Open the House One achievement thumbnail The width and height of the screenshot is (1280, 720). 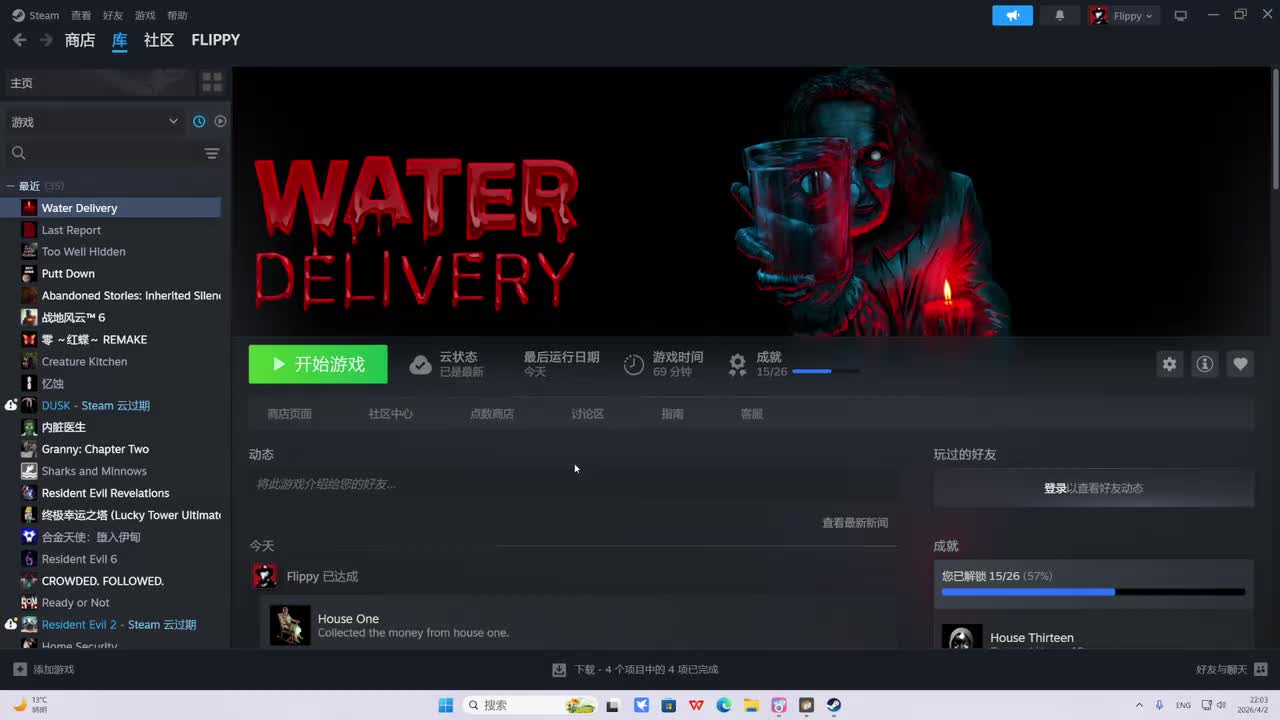tap(290, 626)
